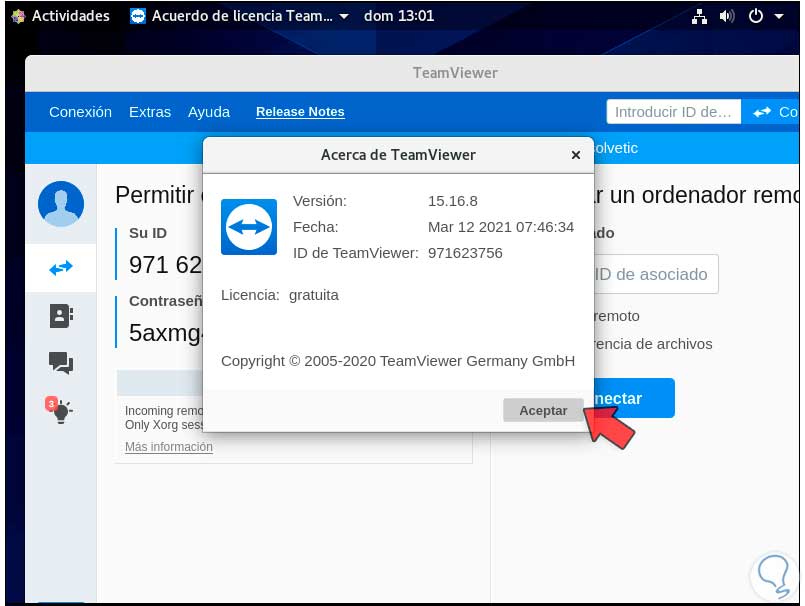
Task: Click the volume speaker icon in top bar
Action: point(727,16)
